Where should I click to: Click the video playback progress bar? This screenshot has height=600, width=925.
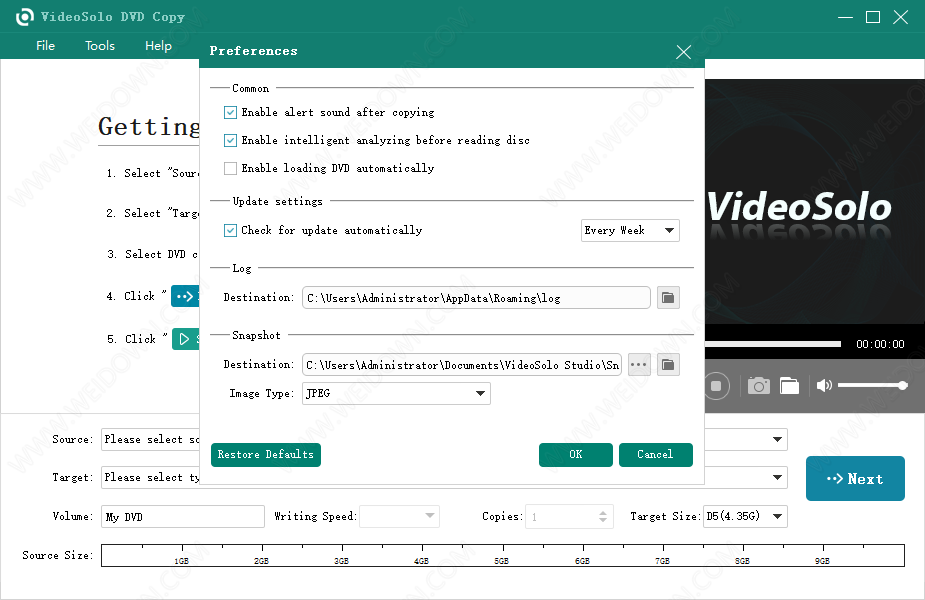(772, 344)
